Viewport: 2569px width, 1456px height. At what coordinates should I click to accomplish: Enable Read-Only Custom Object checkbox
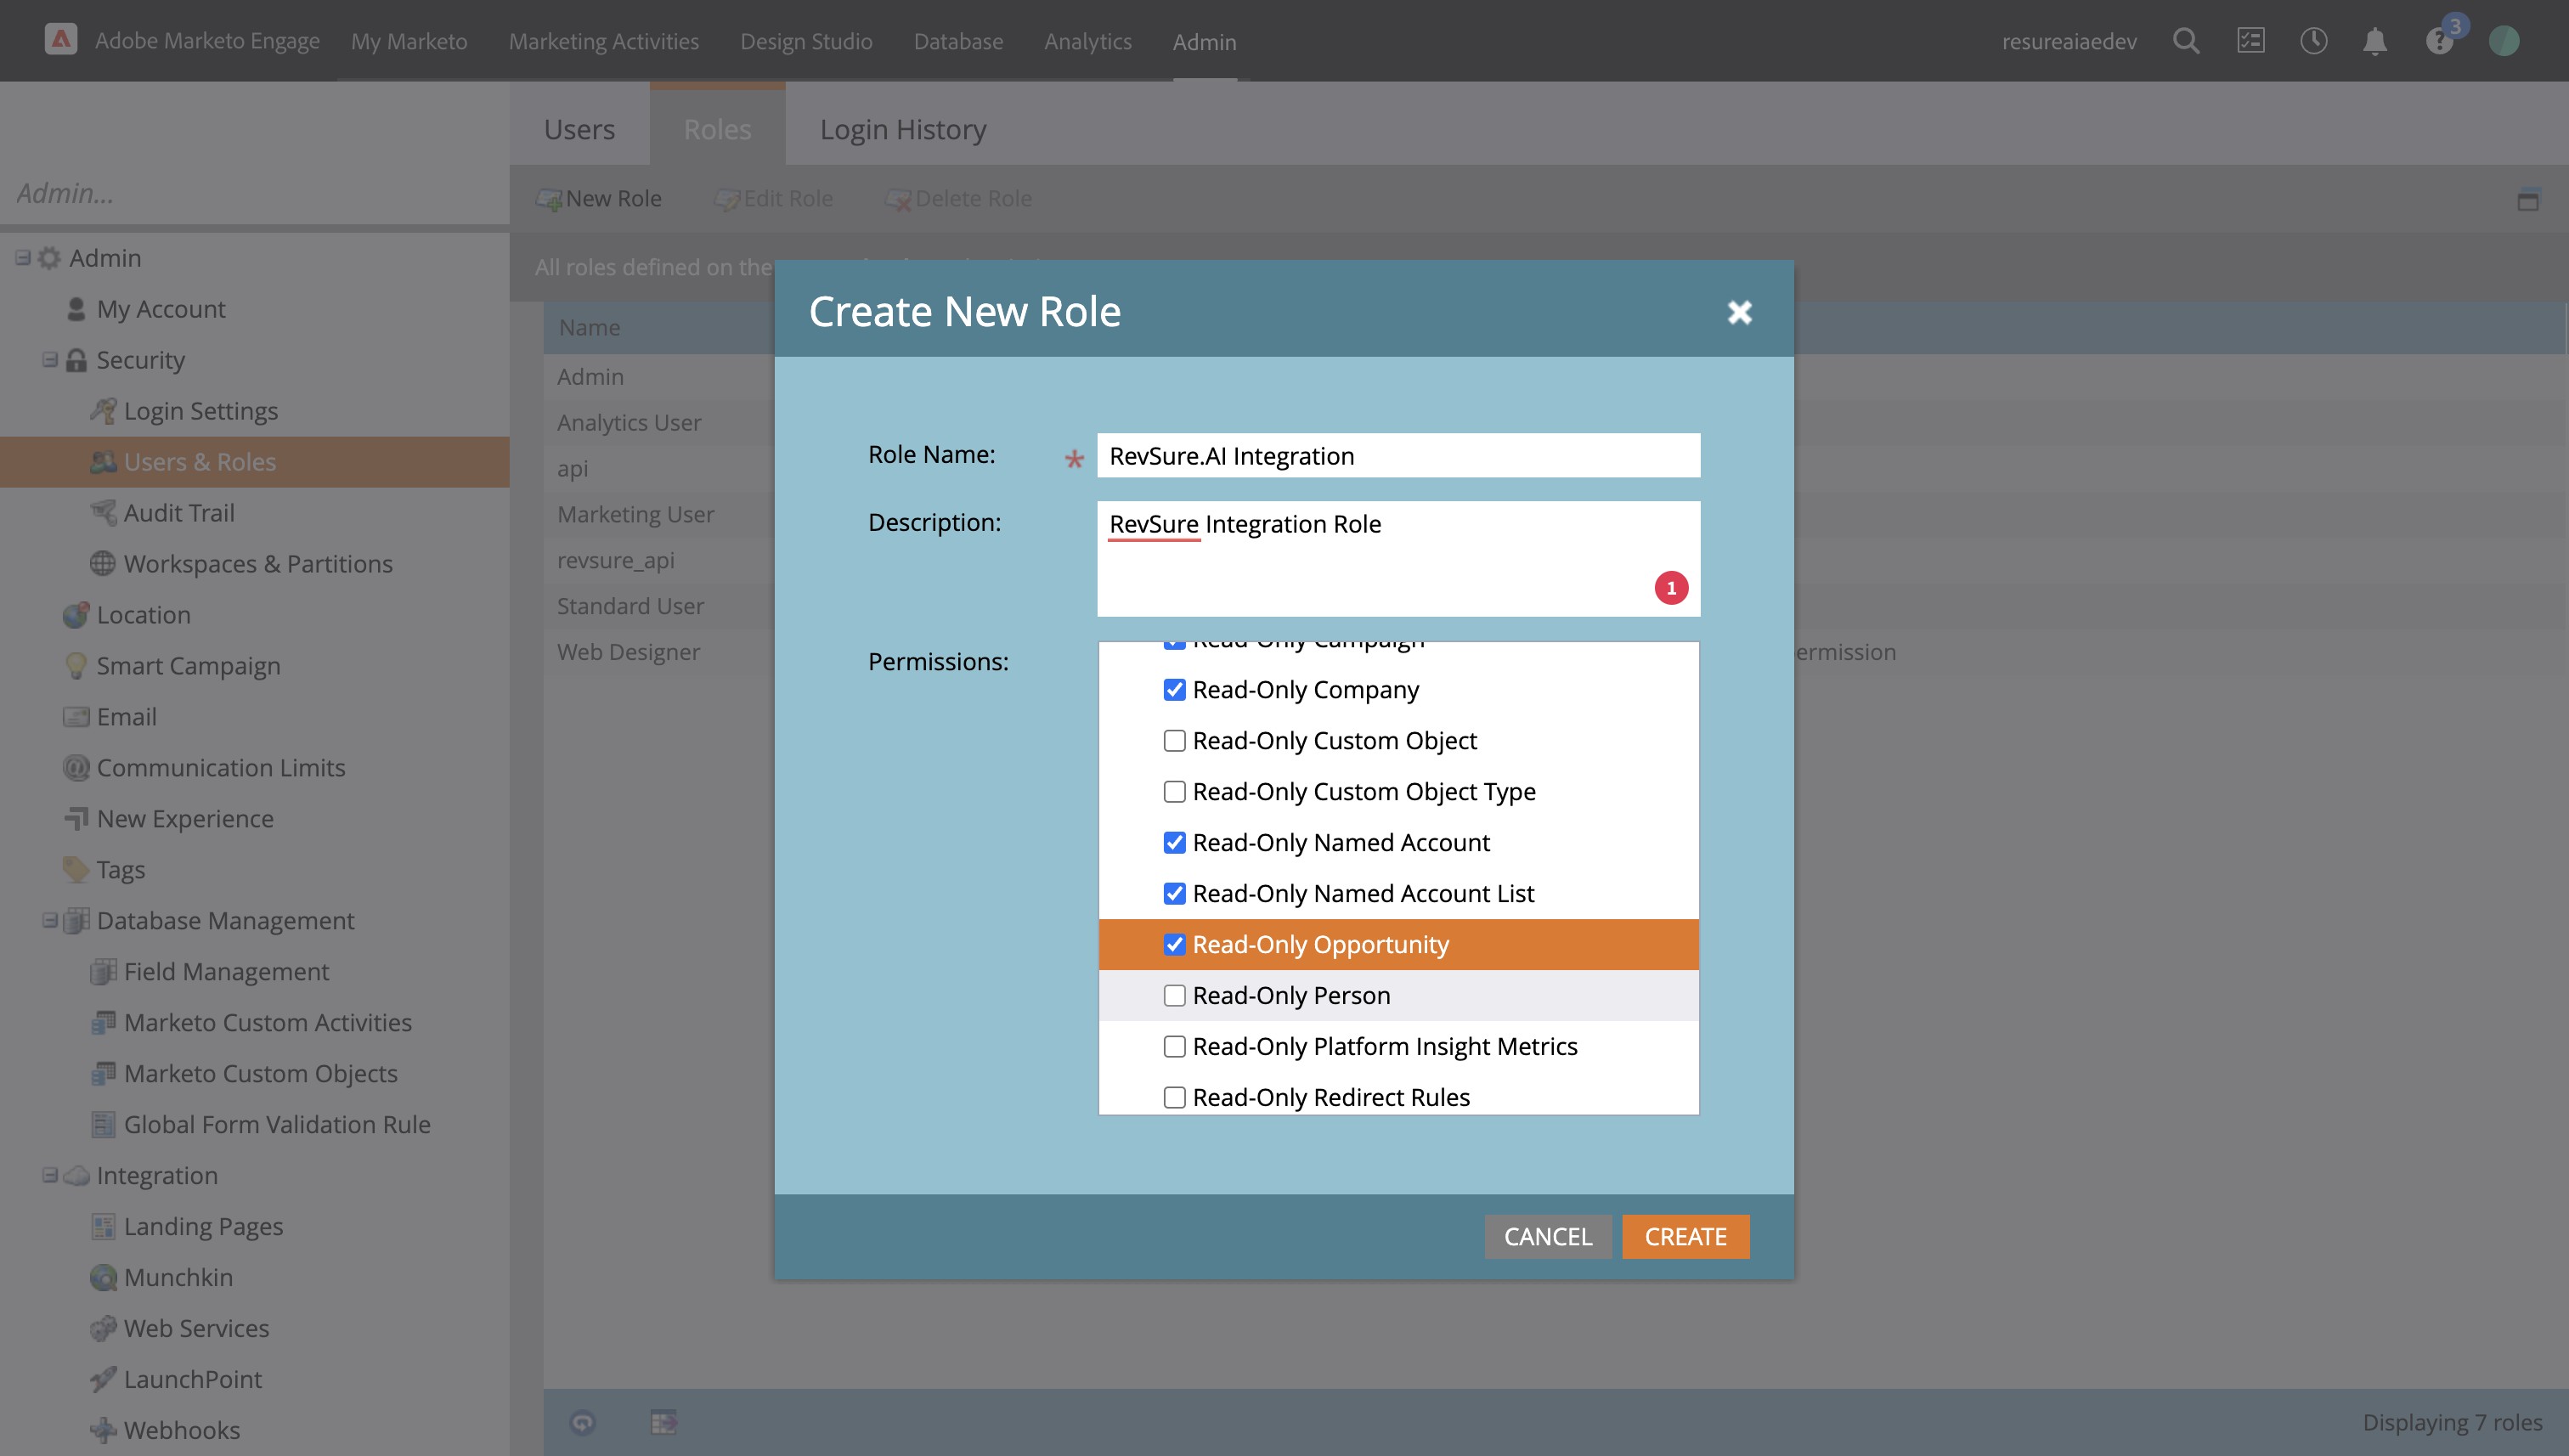pos(1175,740)
